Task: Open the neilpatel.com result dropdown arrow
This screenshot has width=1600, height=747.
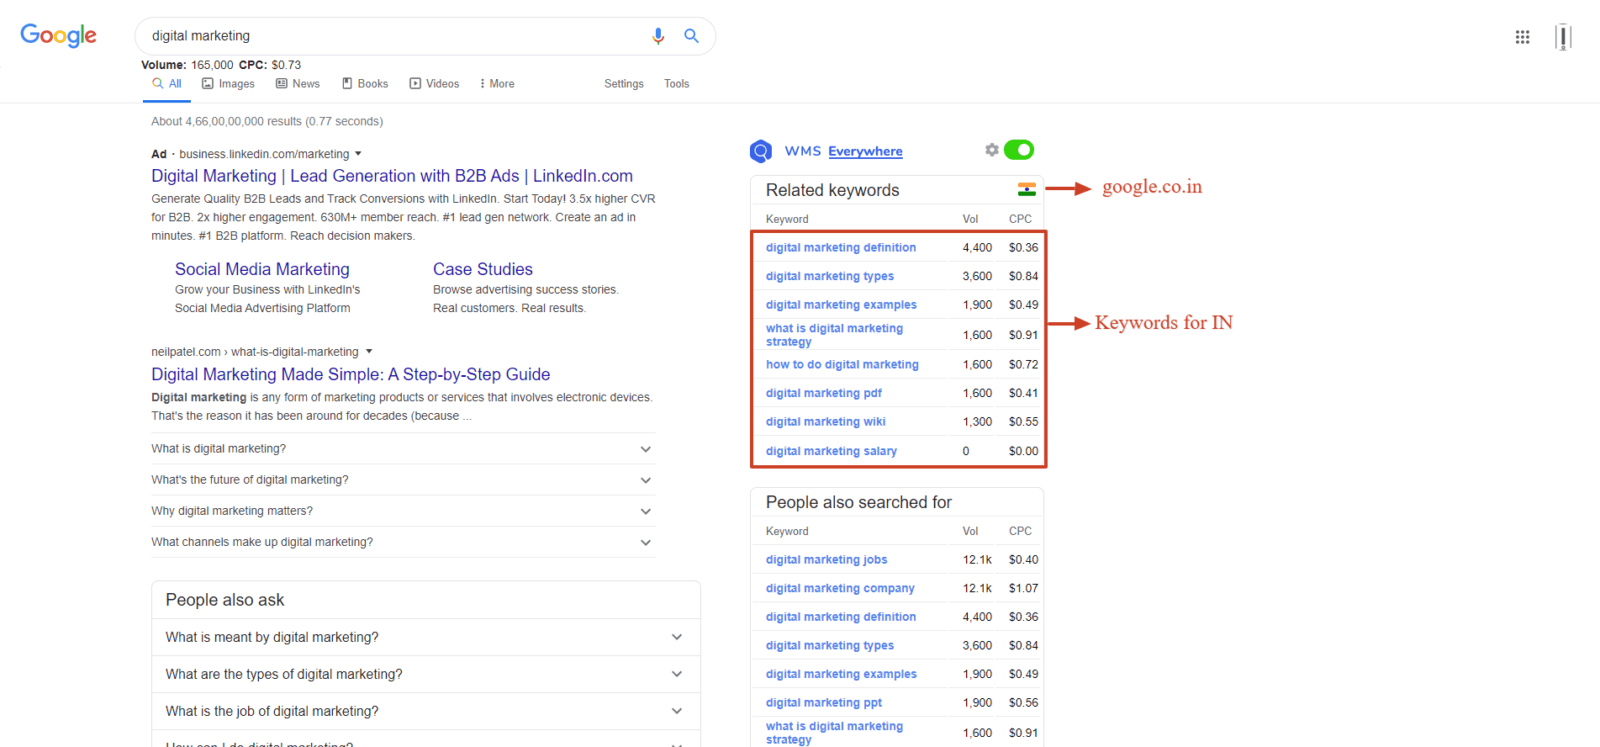Action: click(369, 352)
